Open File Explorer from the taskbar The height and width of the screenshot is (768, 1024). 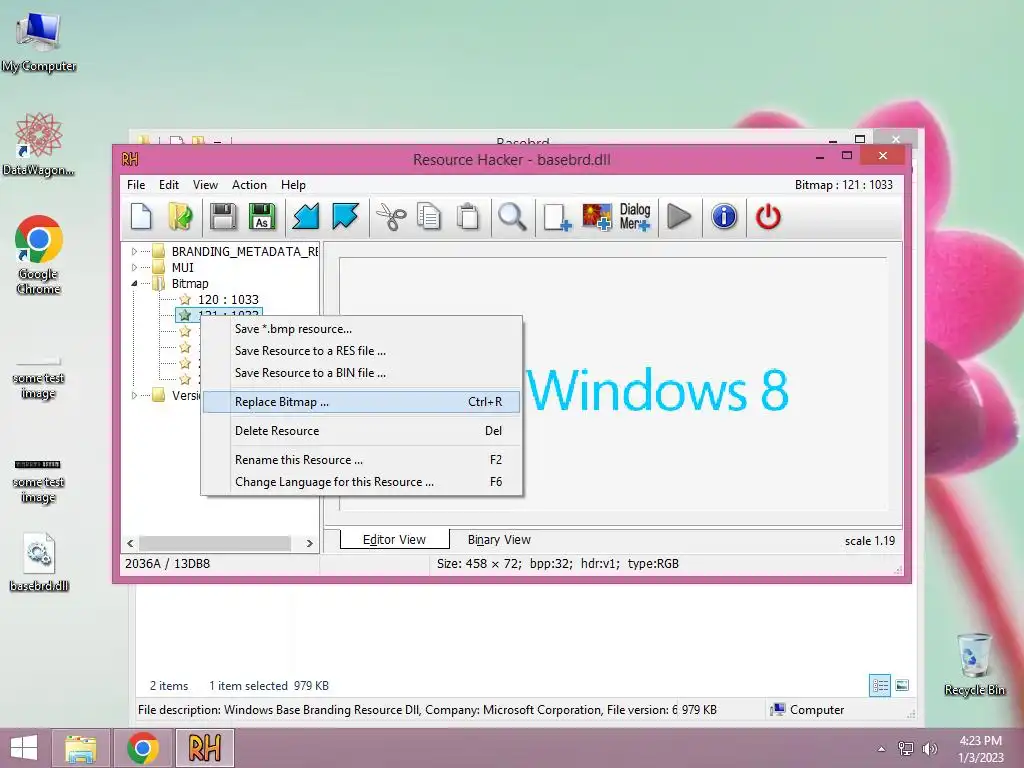point(81,748)
